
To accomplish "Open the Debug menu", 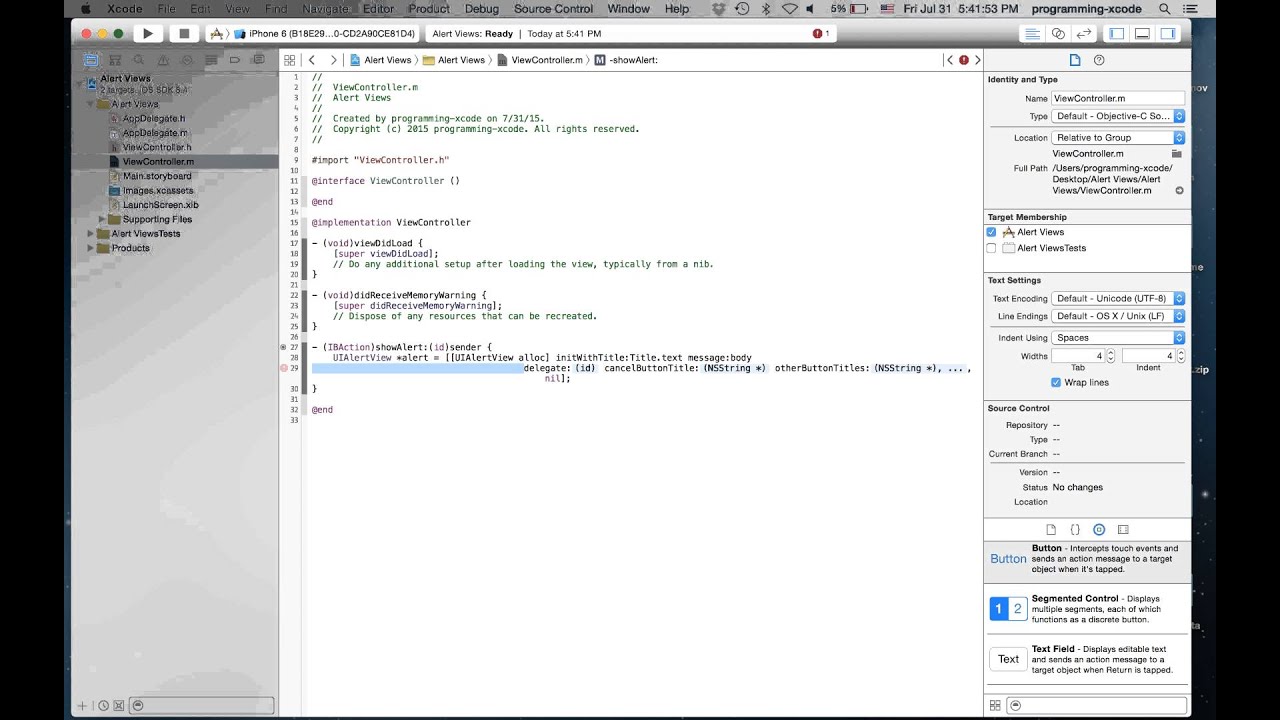I will click(481, 9).
